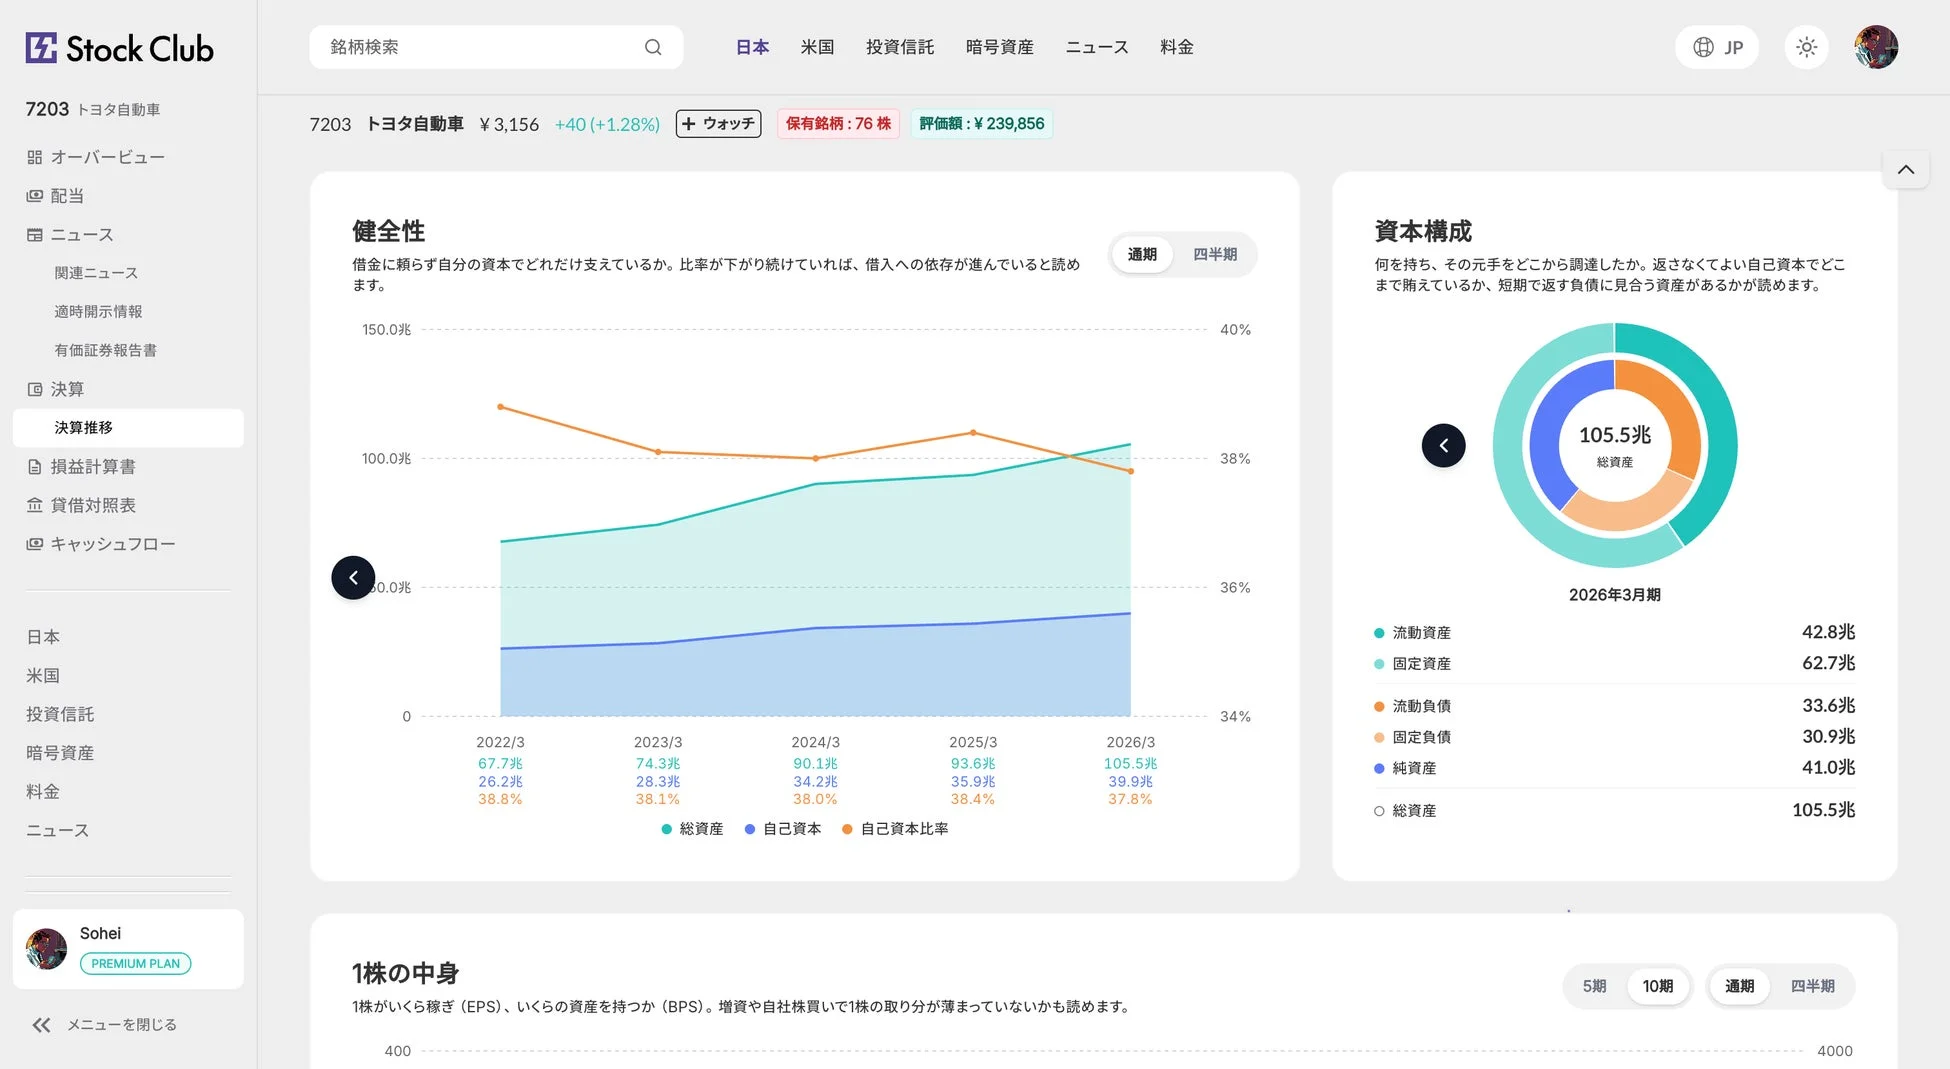Click the globe language icon
Viewport: 1950px width, 1069px height.
[1703, 47]
